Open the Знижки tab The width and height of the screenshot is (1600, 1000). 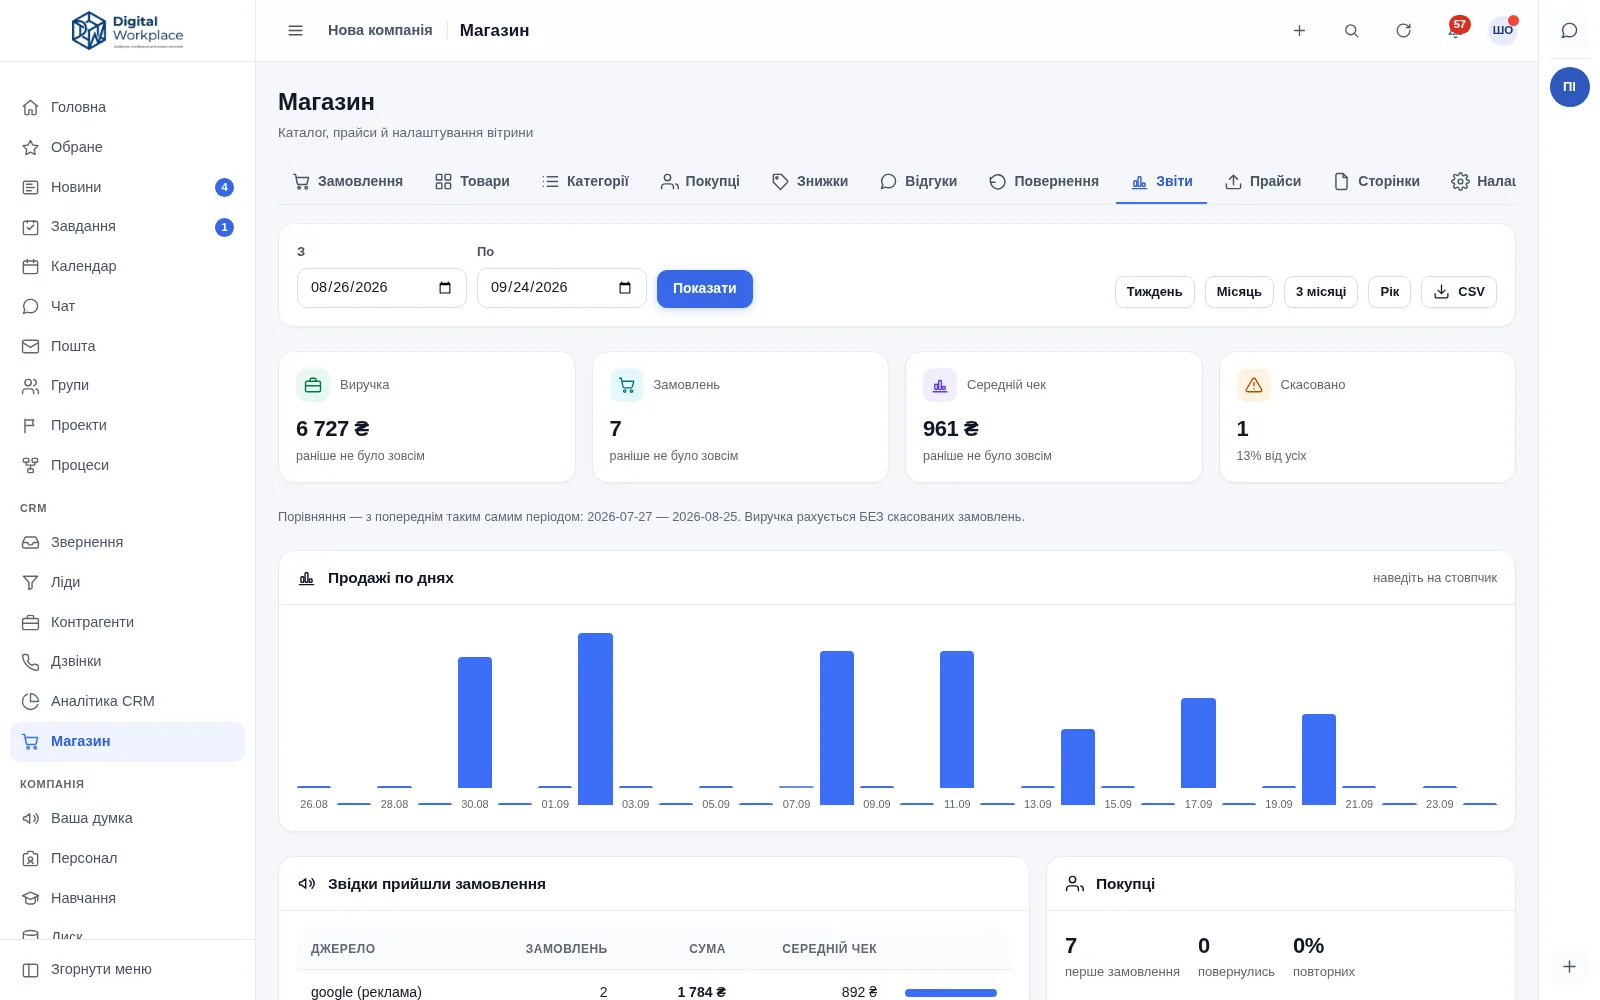click(x=810, y=181)
